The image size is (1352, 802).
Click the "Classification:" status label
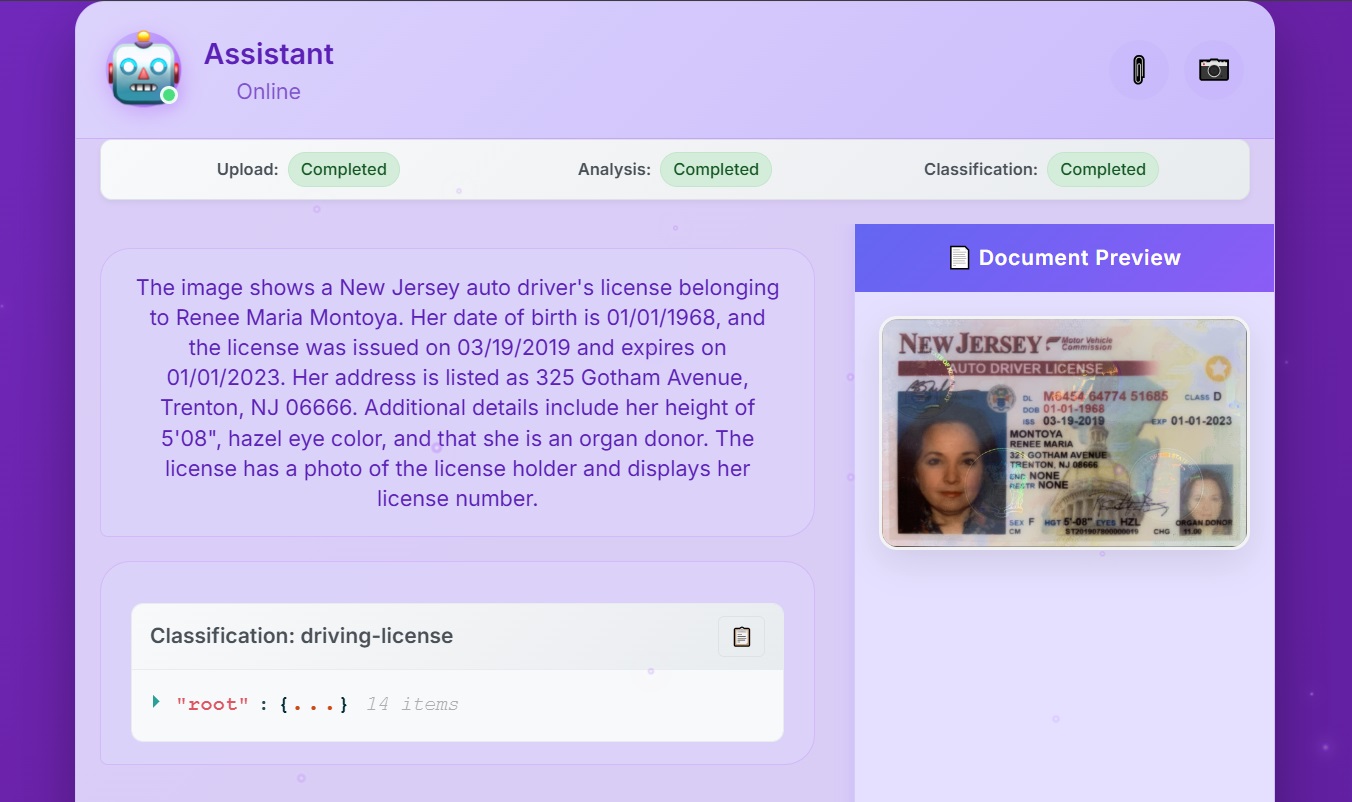tap(981, 169)
